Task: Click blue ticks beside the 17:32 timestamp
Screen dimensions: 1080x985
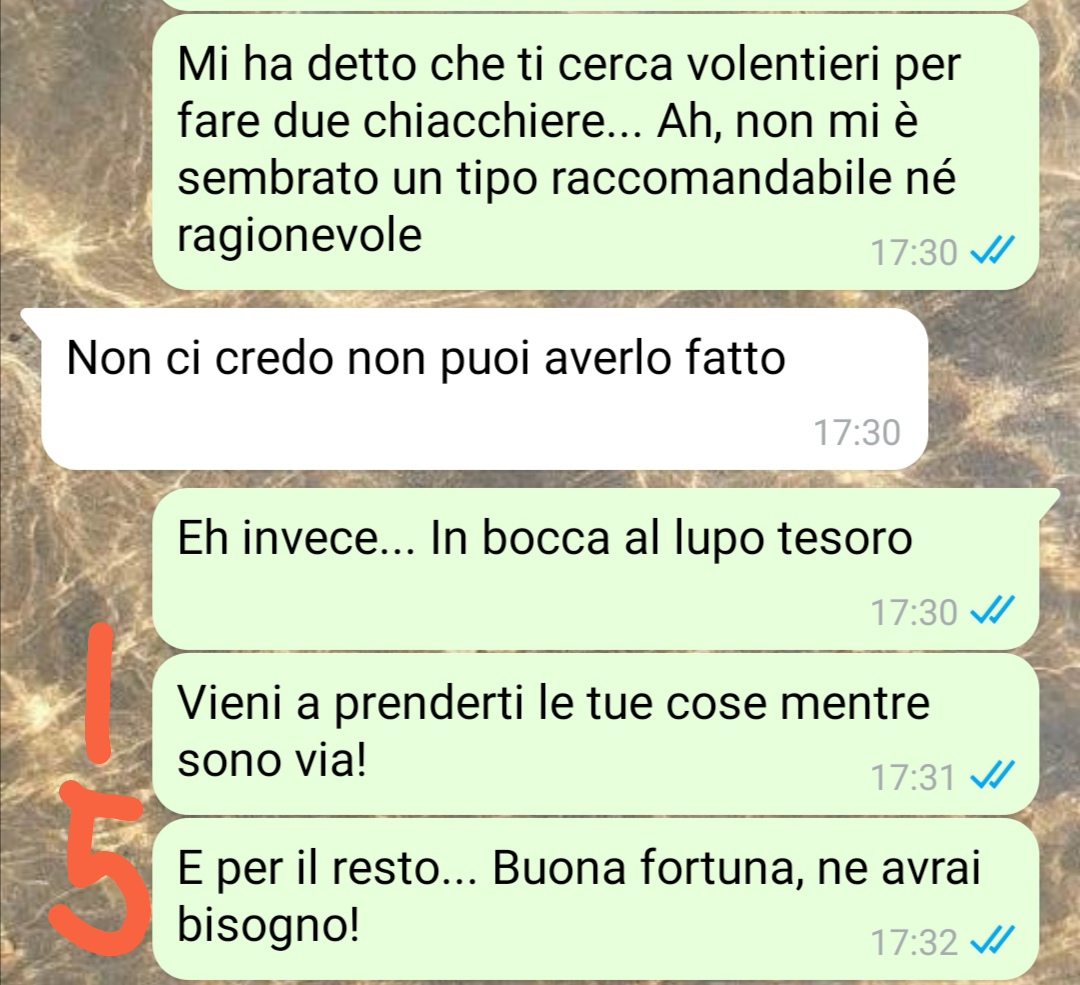Action: [993, 942]
